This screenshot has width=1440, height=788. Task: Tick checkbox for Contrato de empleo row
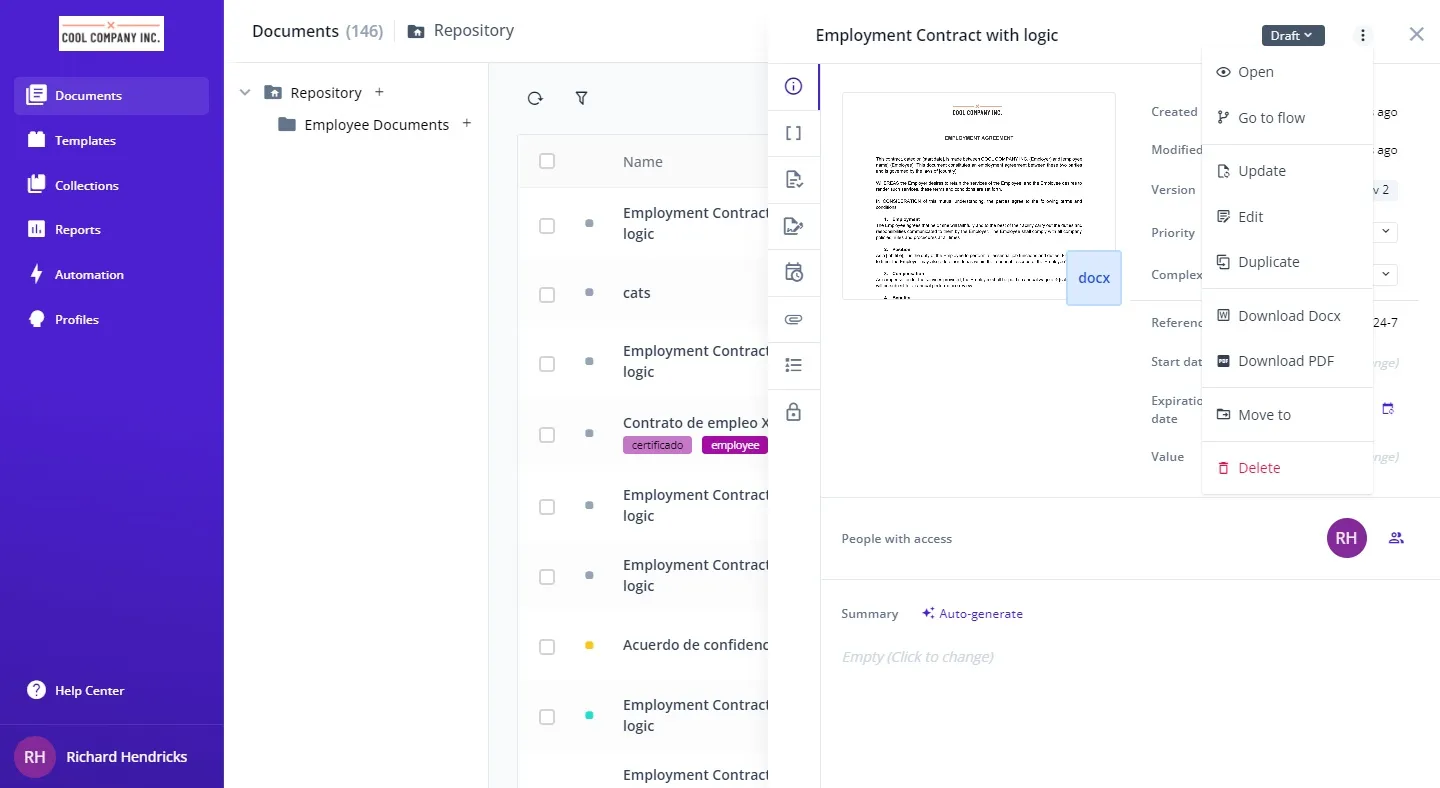click(547, 435)
